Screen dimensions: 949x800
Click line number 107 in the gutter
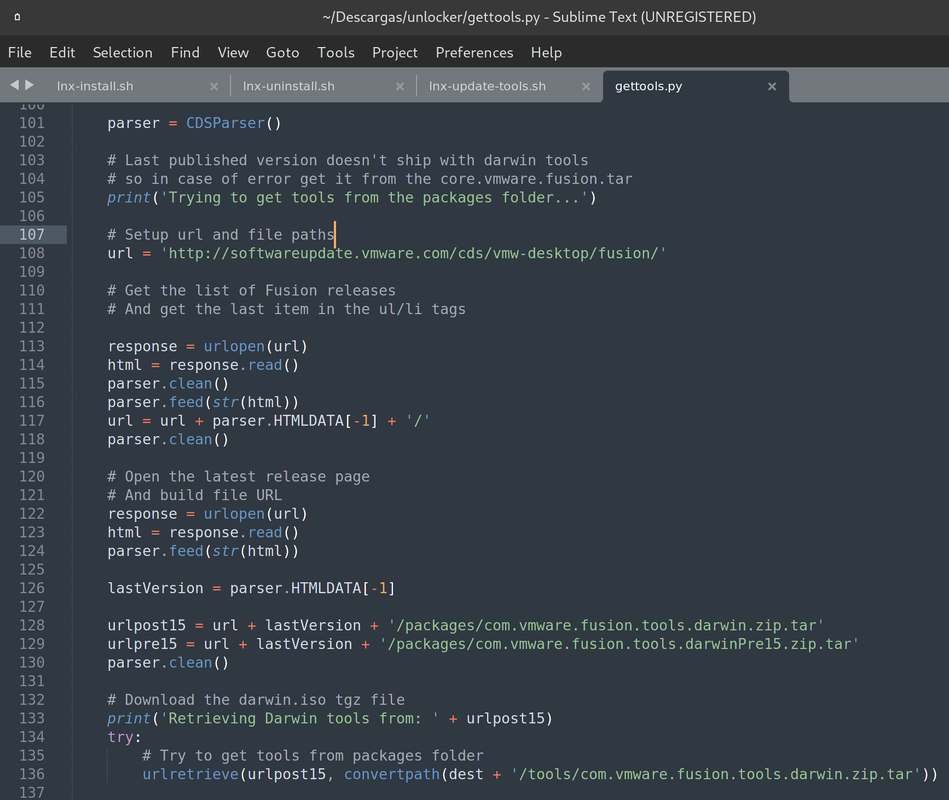coord(31,235)
